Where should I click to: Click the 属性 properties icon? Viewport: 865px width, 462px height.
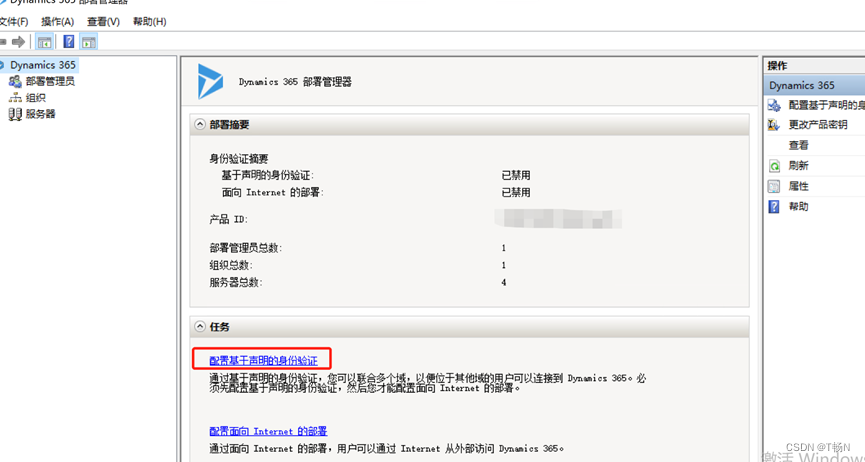click(775, 186)
